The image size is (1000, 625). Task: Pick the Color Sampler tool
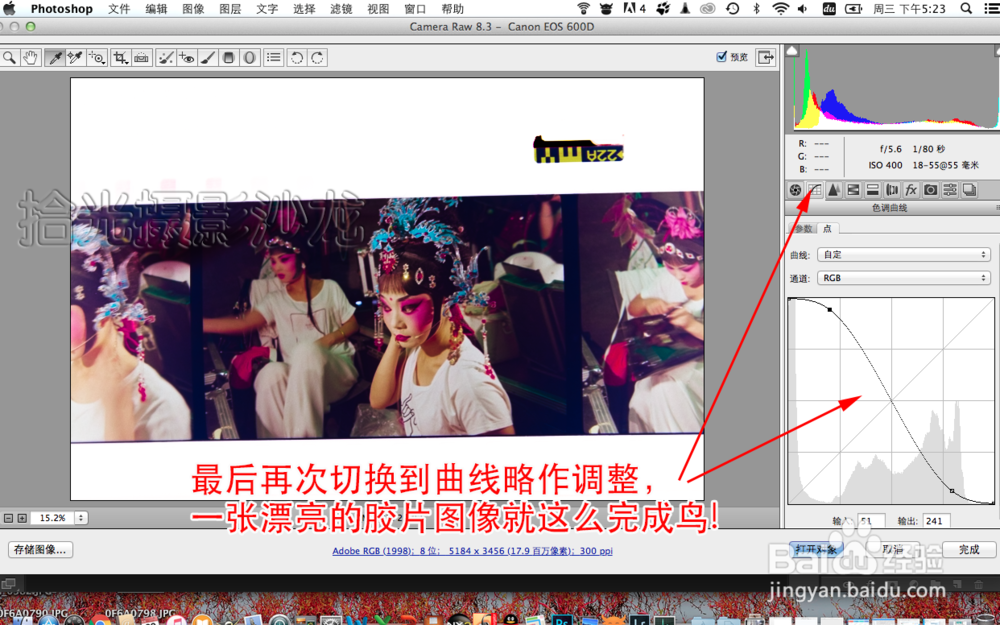(x=75, y=58)
